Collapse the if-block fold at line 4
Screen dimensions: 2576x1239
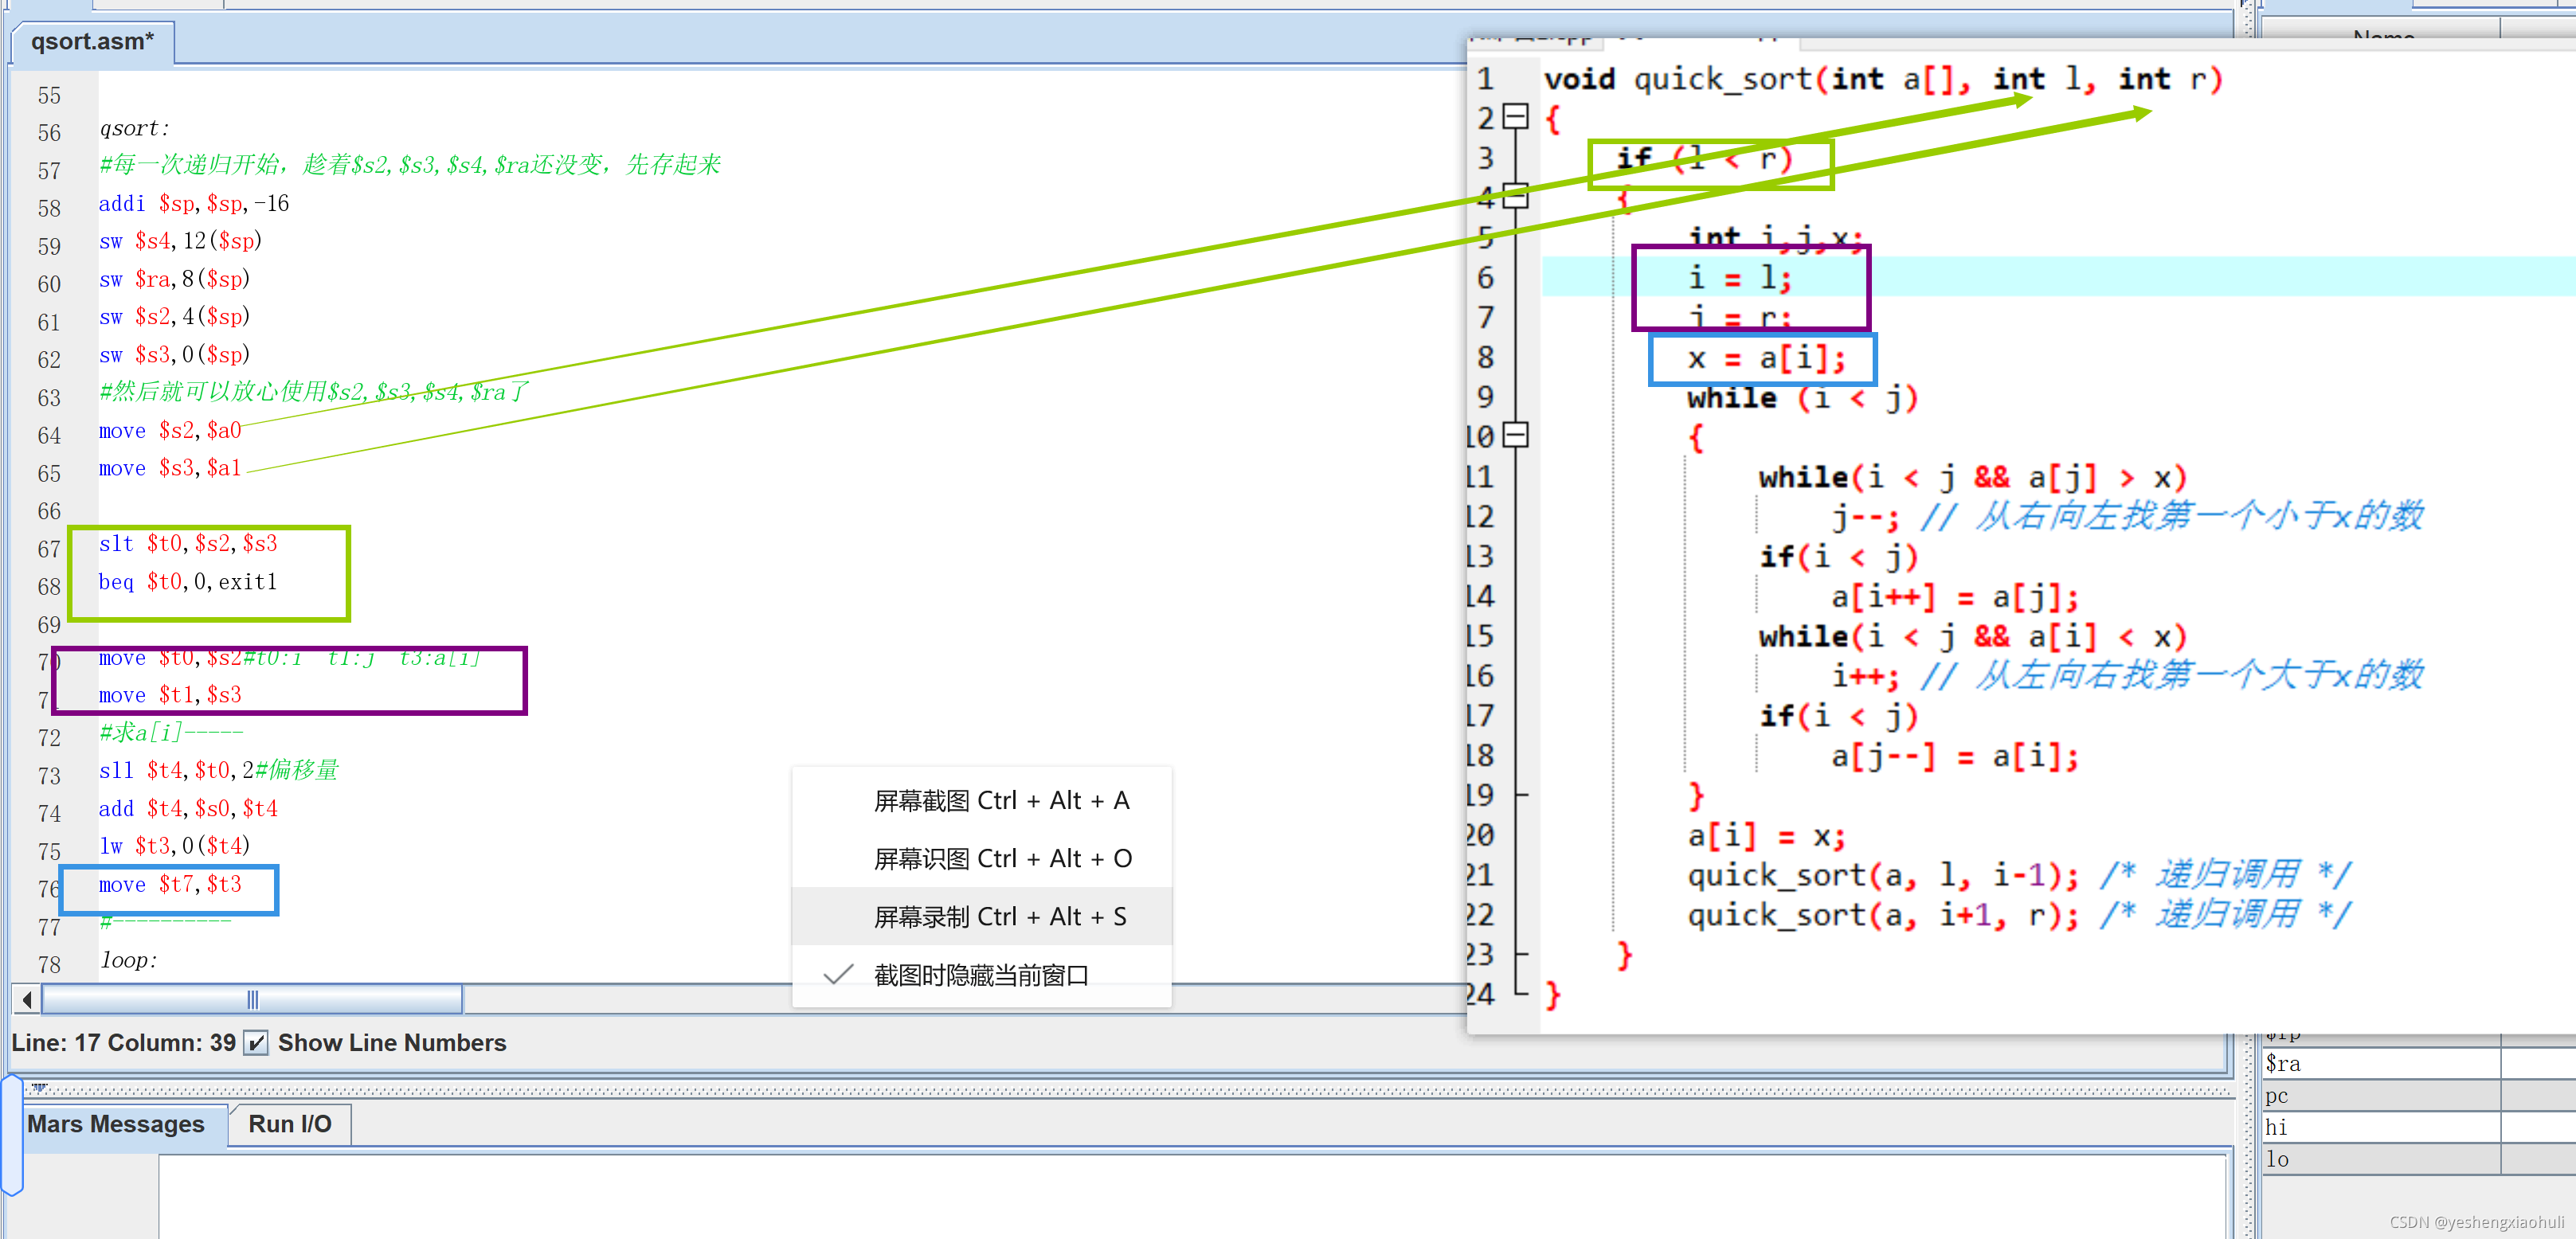(1516, 197)
